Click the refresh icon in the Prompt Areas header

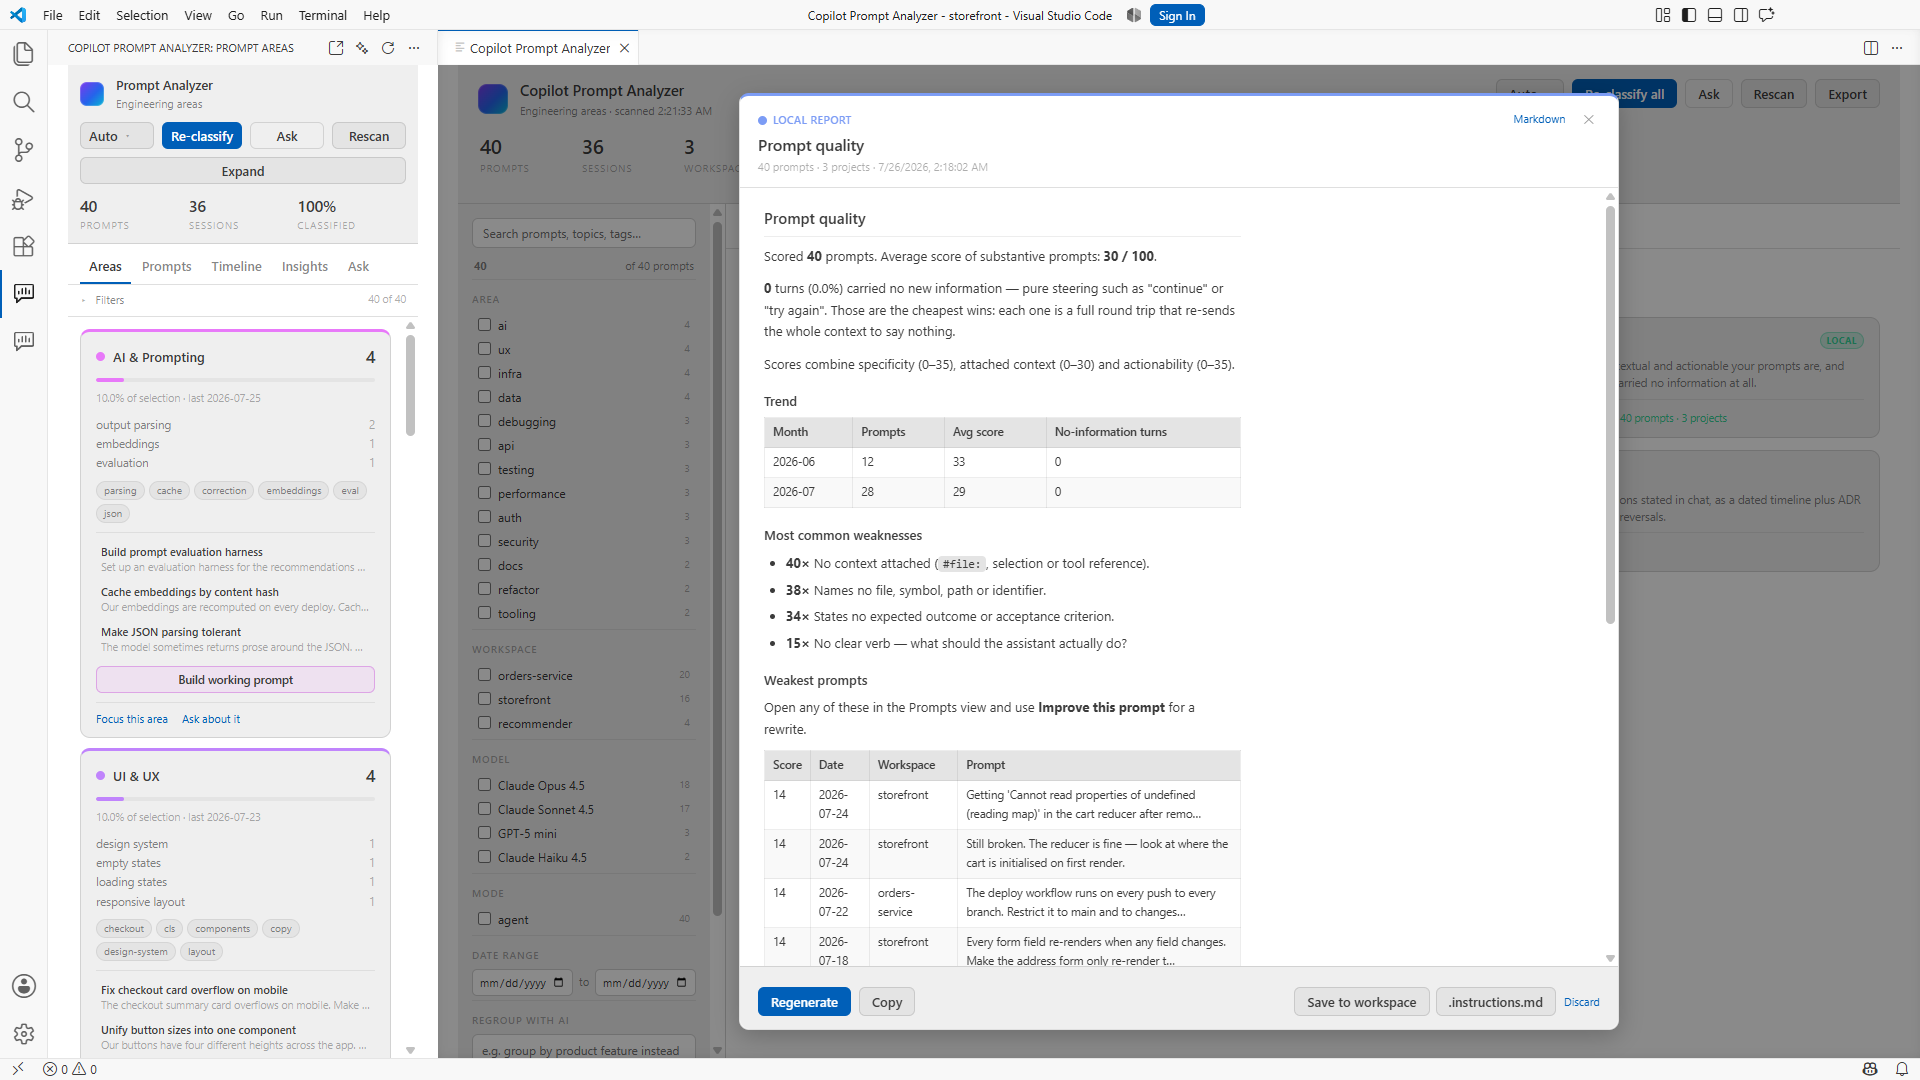point(388,48)
